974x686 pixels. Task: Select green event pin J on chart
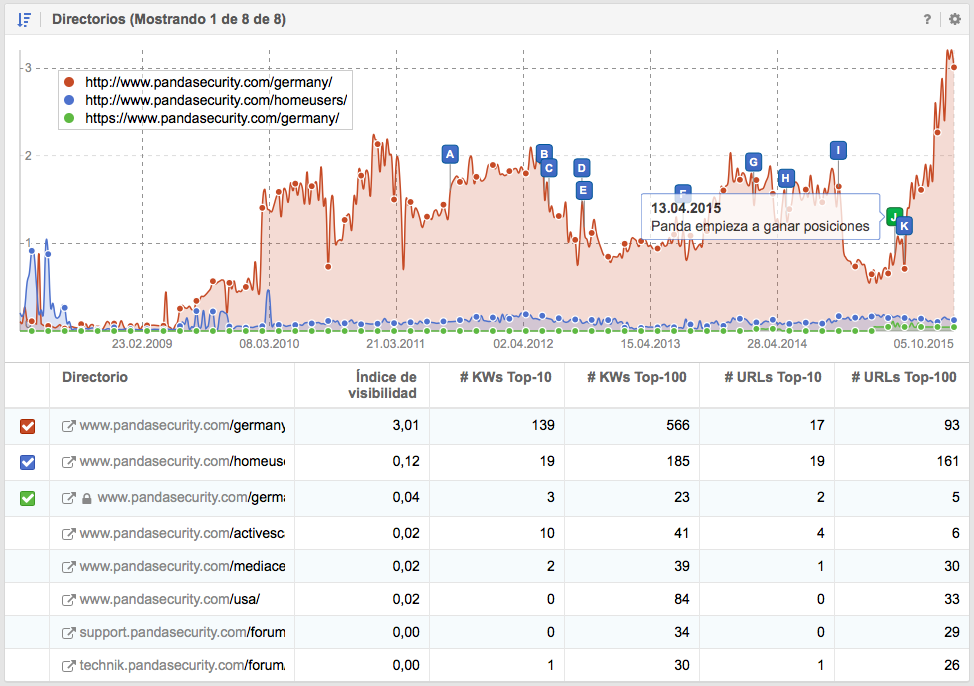[x=894, y=215]
